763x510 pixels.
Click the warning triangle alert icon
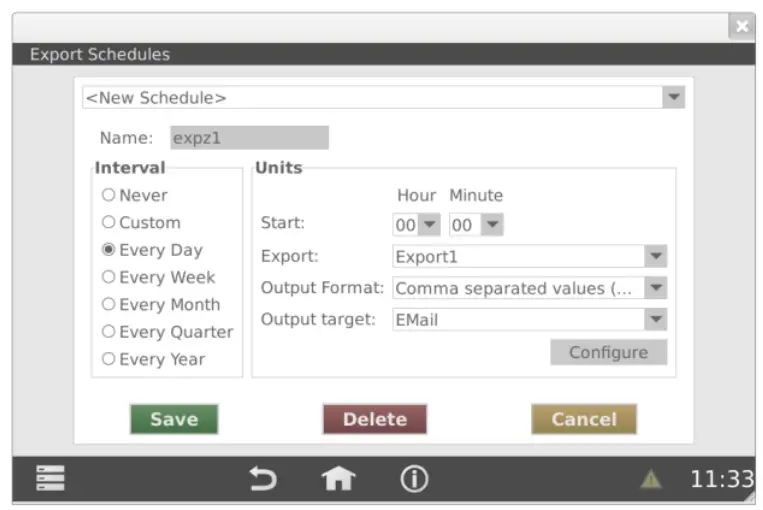pyautogui.click(x=651, y=480)
